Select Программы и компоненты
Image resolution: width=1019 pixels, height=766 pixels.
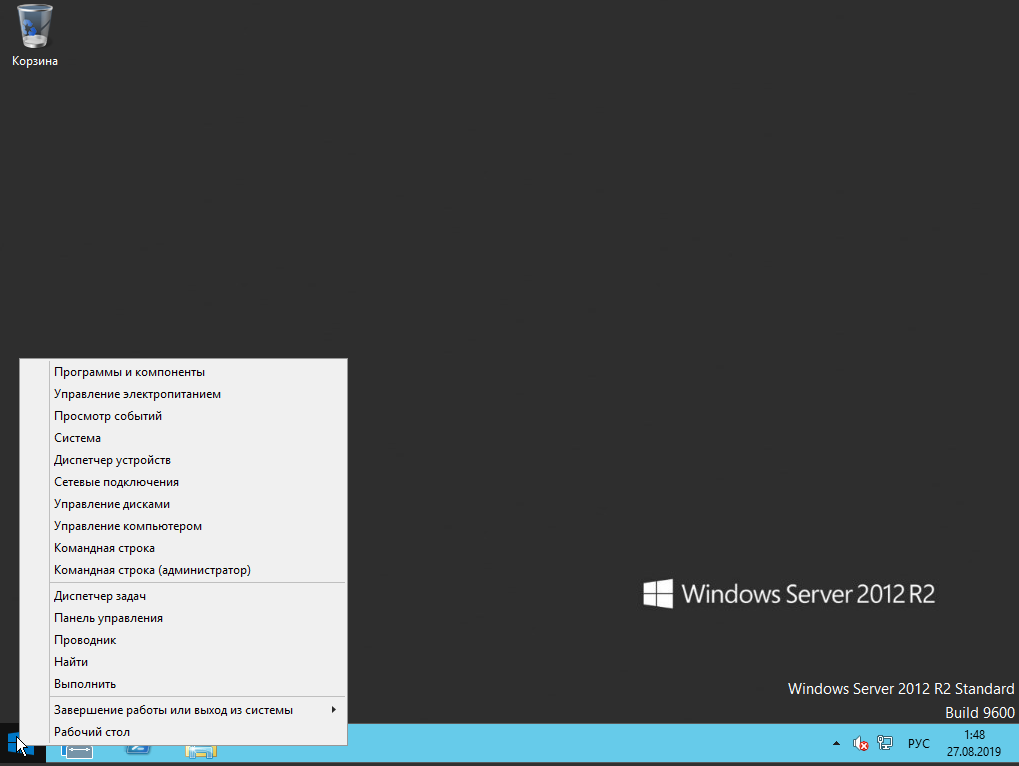(129, 372)
